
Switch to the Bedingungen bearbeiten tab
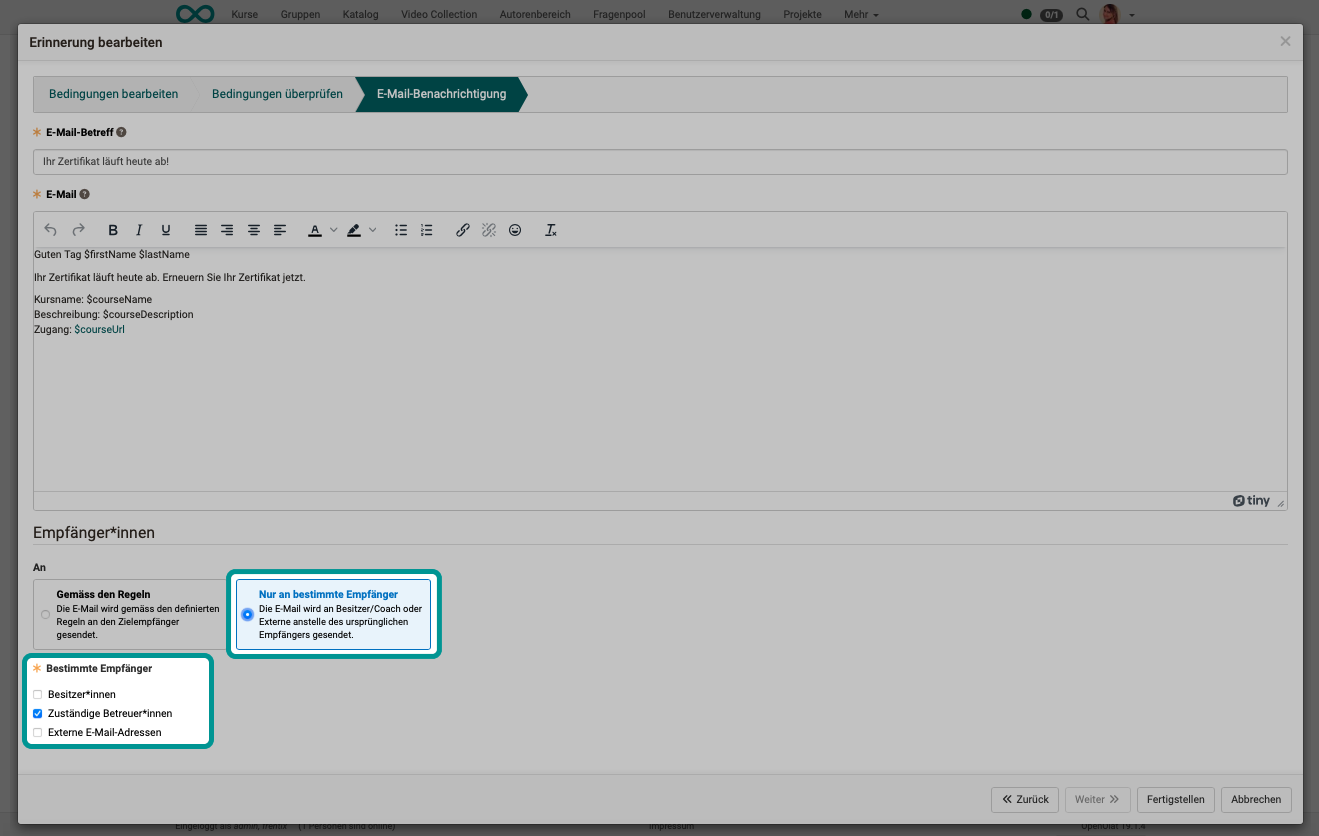point(113,93)
